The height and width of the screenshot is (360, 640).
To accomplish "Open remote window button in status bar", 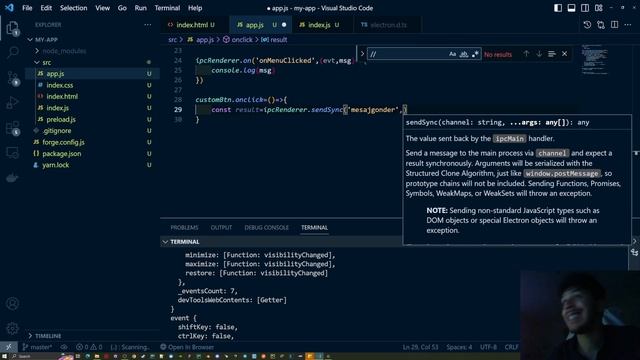I will [x=9, y=347].
